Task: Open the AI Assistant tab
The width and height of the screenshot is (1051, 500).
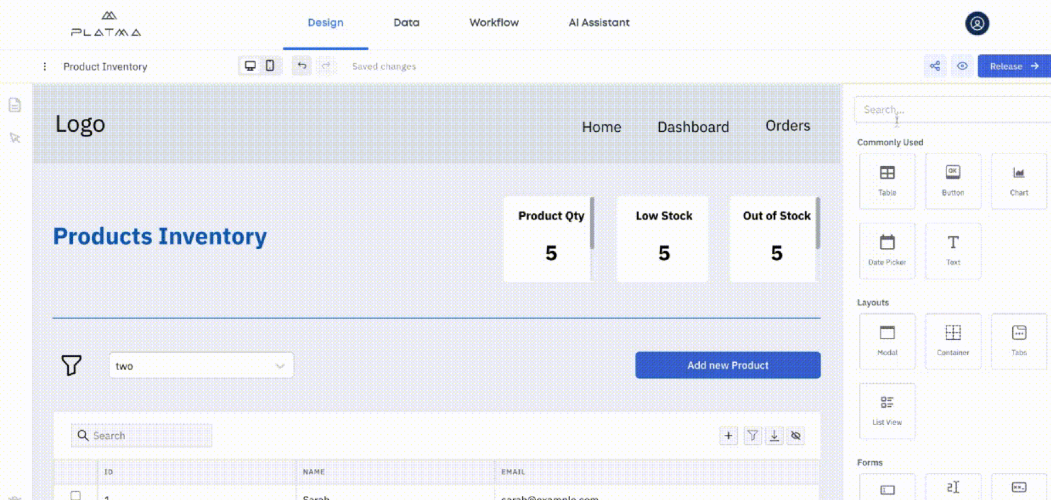Action: (x=599, y=23)
